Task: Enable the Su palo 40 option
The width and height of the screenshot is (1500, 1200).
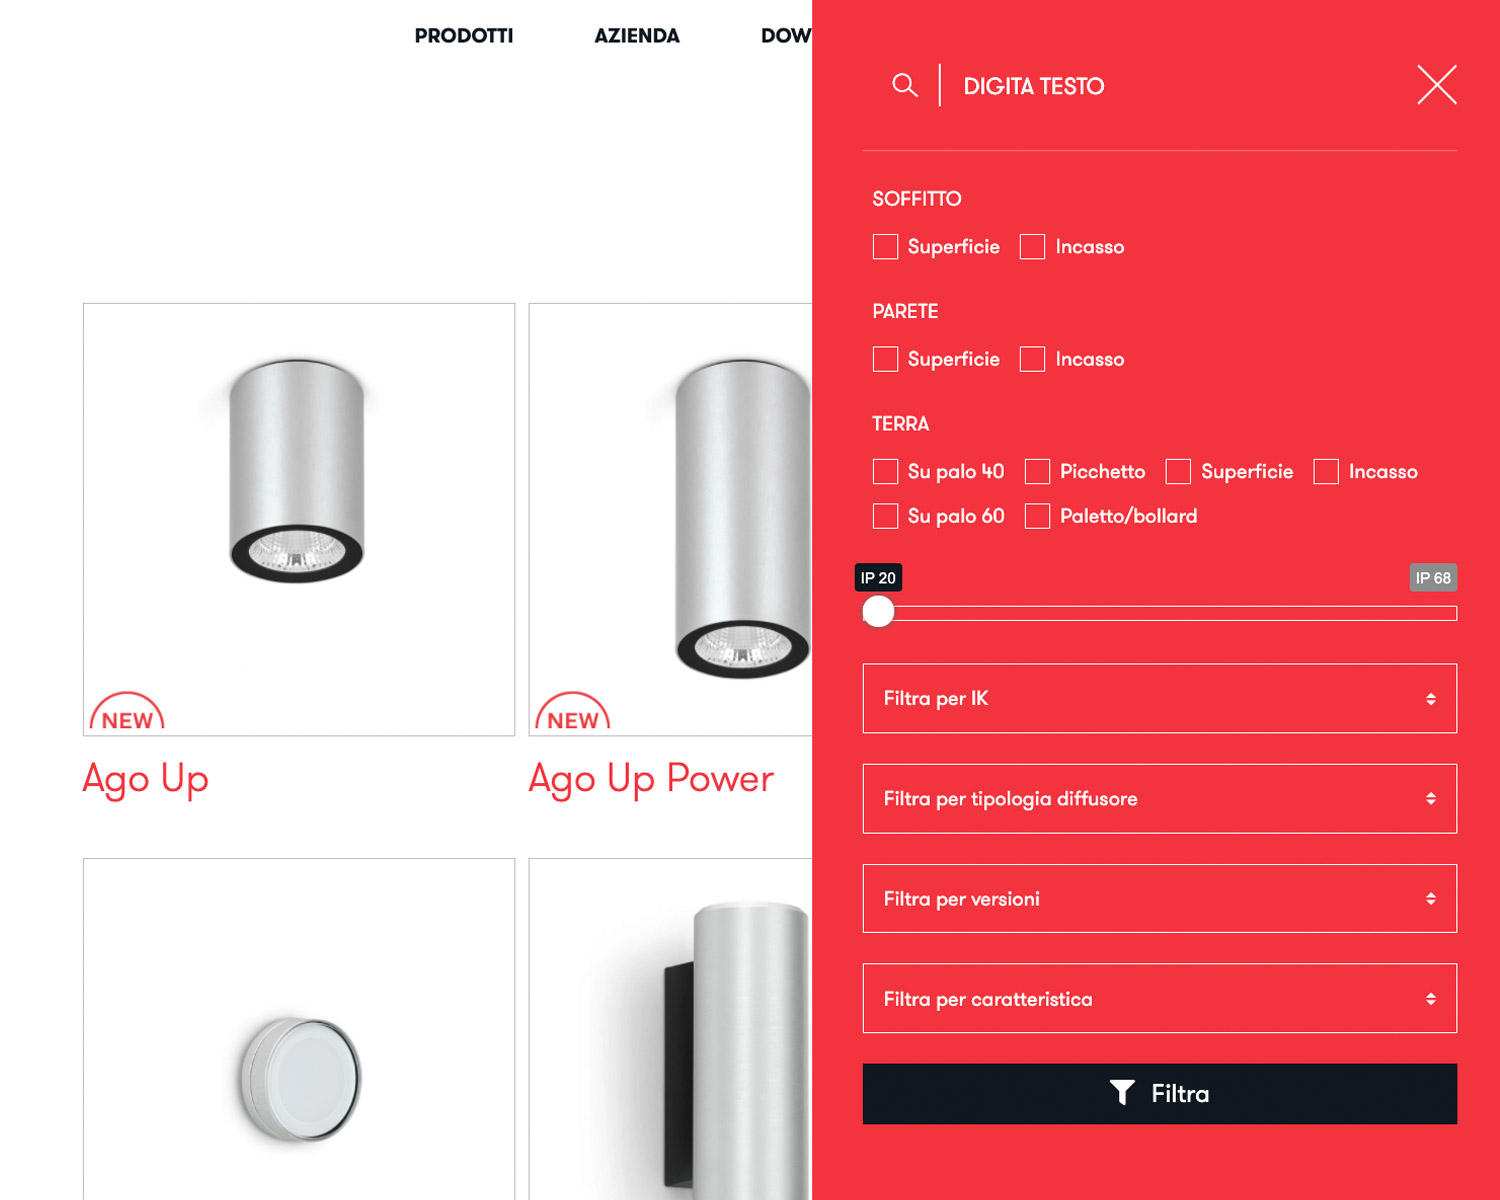Action: click(x=885, y=471)
